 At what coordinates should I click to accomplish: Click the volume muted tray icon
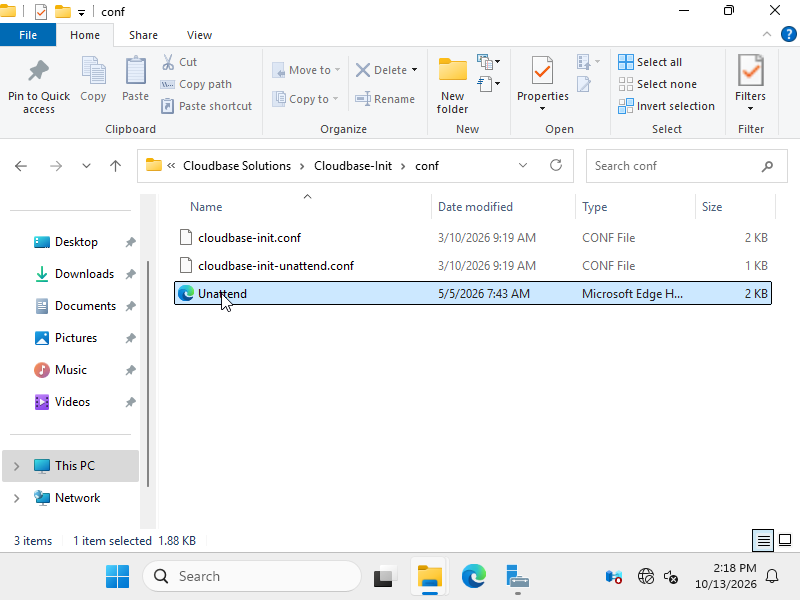tap(670, 577)
